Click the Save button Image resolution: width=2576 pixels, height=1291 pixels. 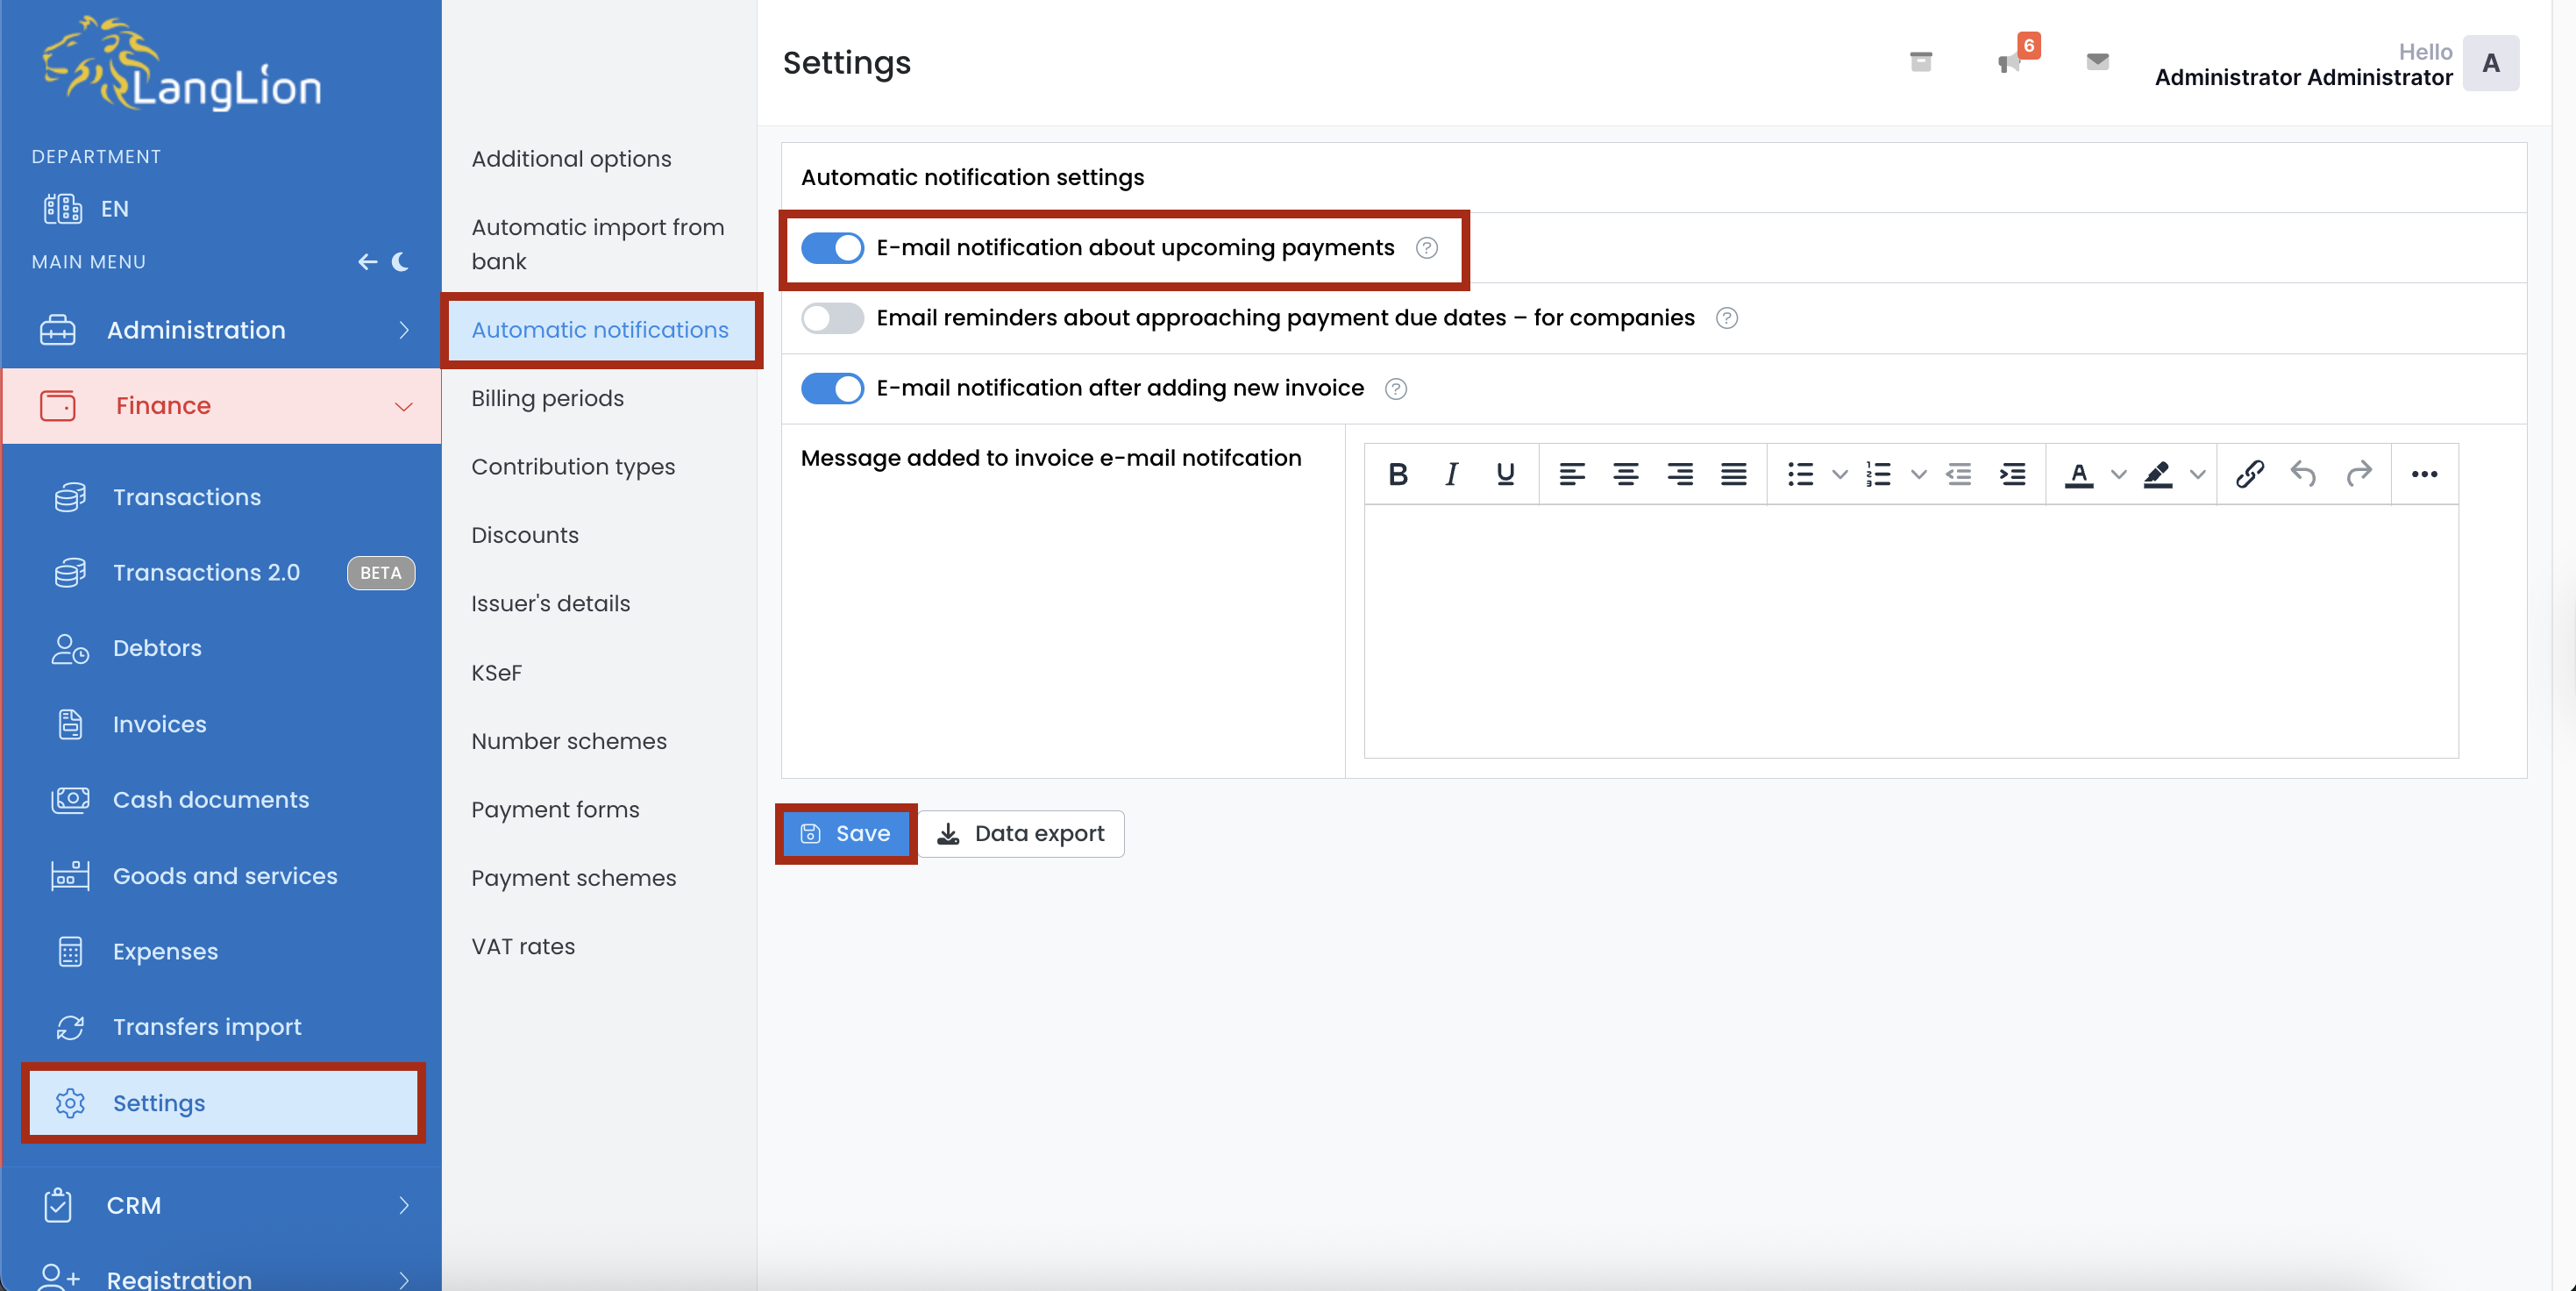(846, 833)
